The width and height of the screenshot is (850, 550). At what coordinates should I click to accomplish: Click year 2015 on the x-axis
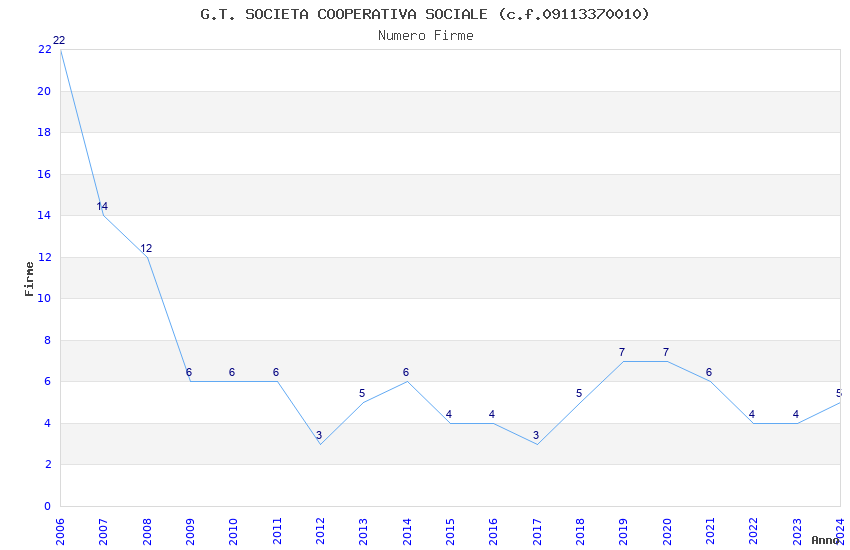[450, 532]
